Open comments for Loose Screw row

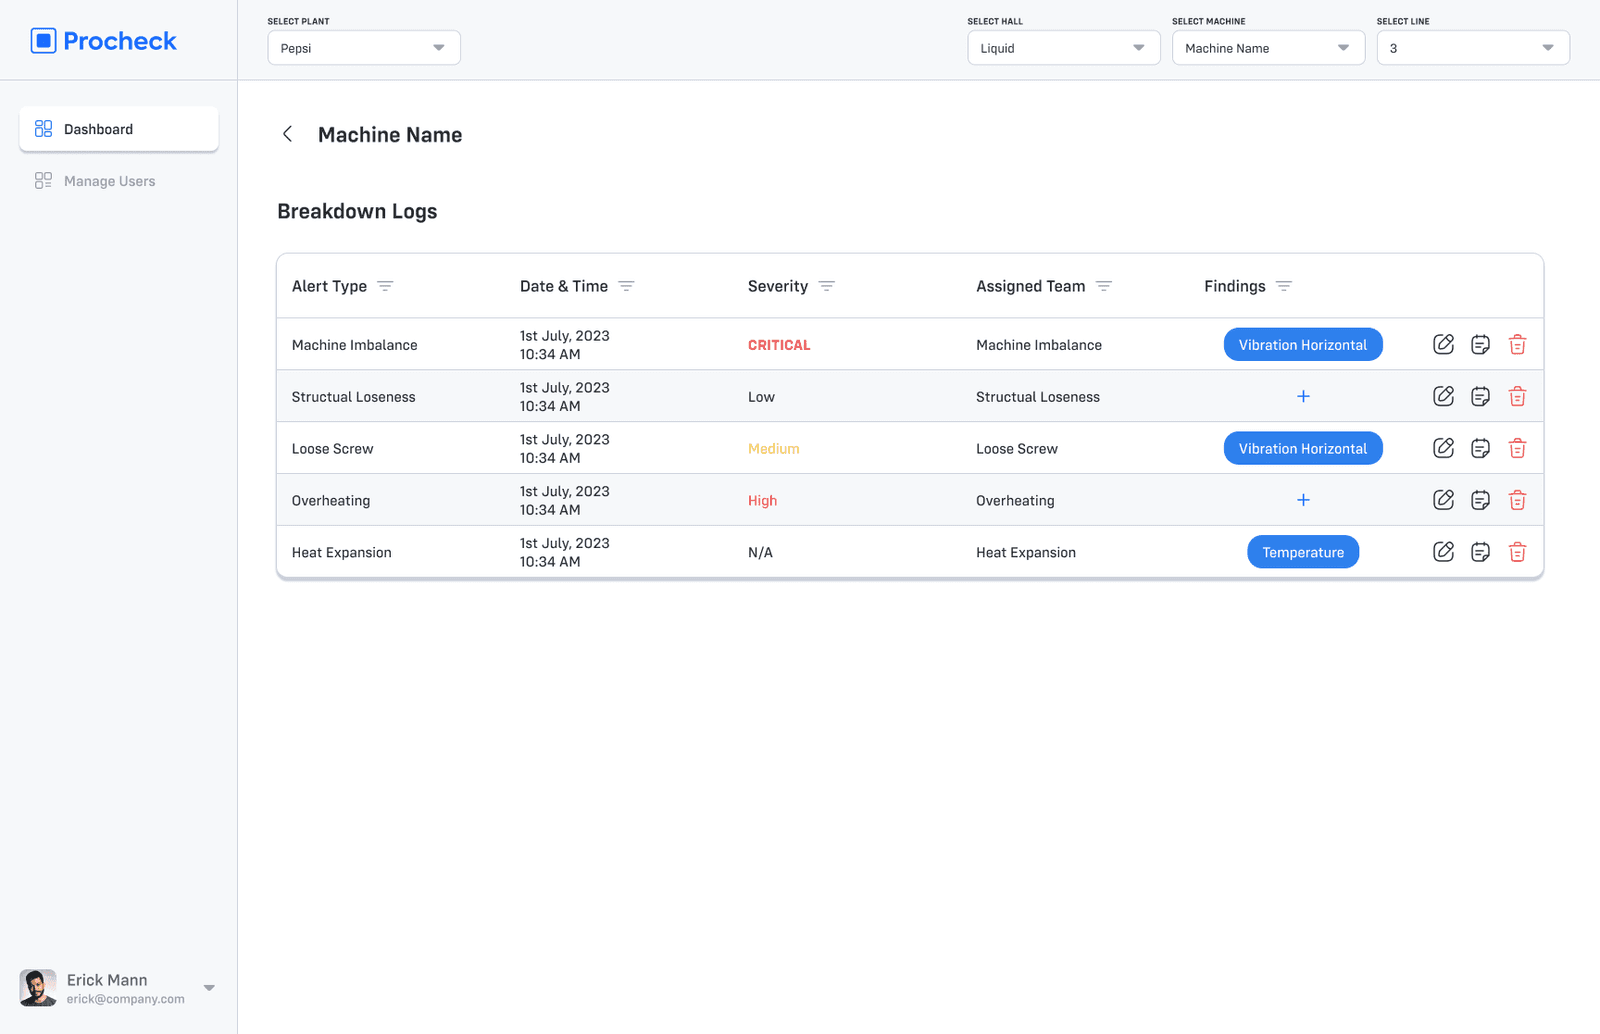click(x=1480, y=448)
